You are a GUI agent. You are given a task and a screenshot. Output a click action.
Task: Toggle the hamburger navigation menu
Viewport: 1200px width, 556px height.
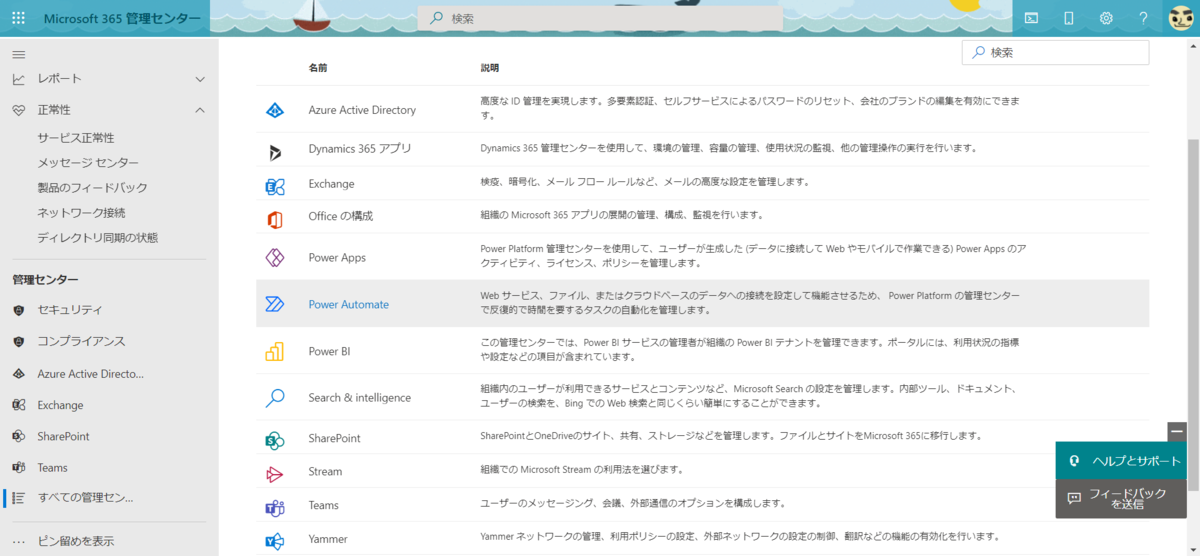tap(19, 54)
